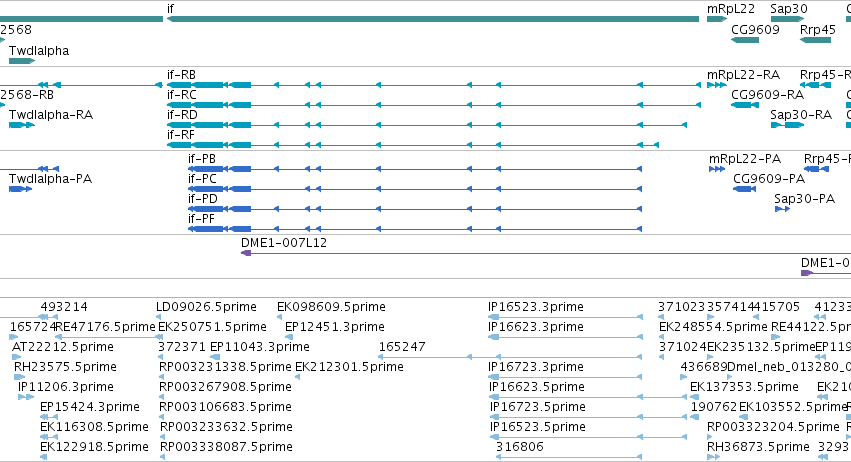Image resolution: width=851 pixels, height=462 pixels.
Task: Open the IP16623.3prime EST label
Action: tap(536, 327)
